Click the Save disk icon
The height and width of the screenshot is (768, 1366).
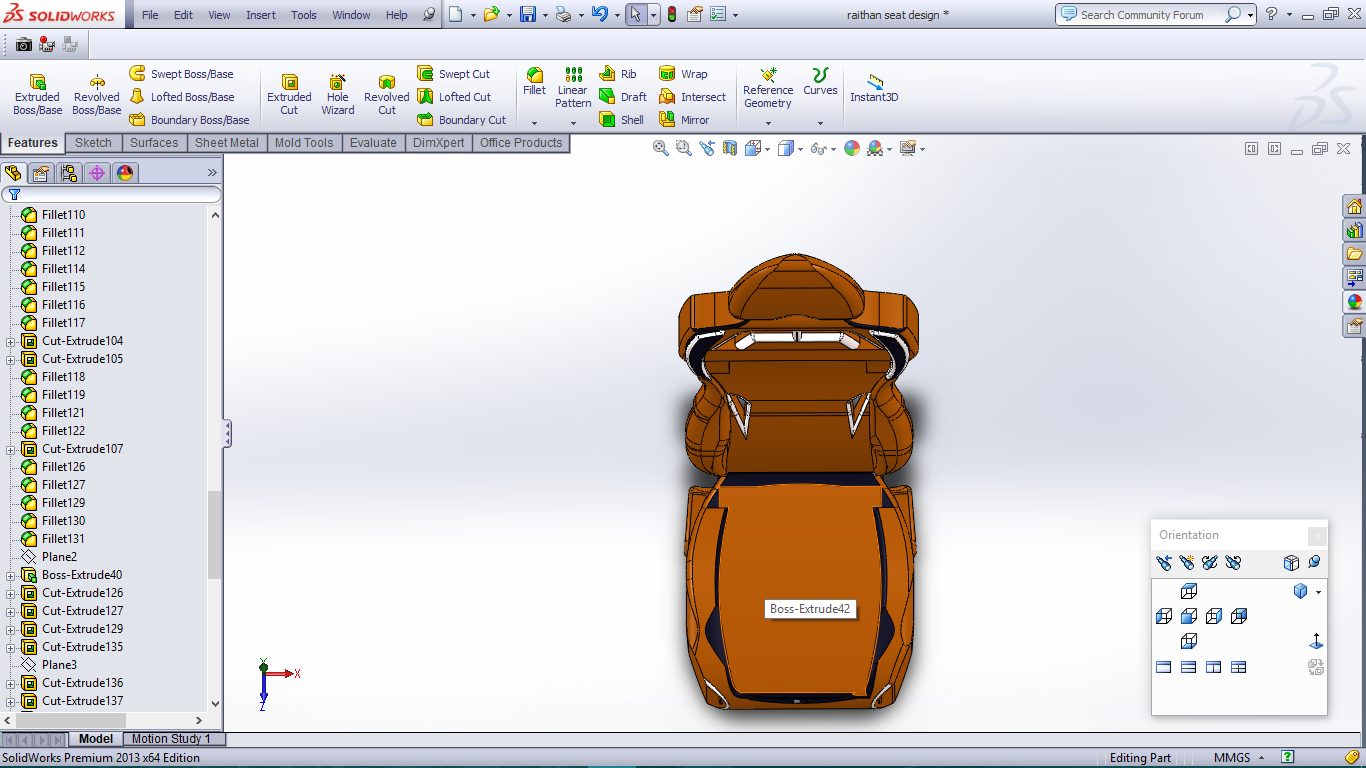(x=527, y=14)
